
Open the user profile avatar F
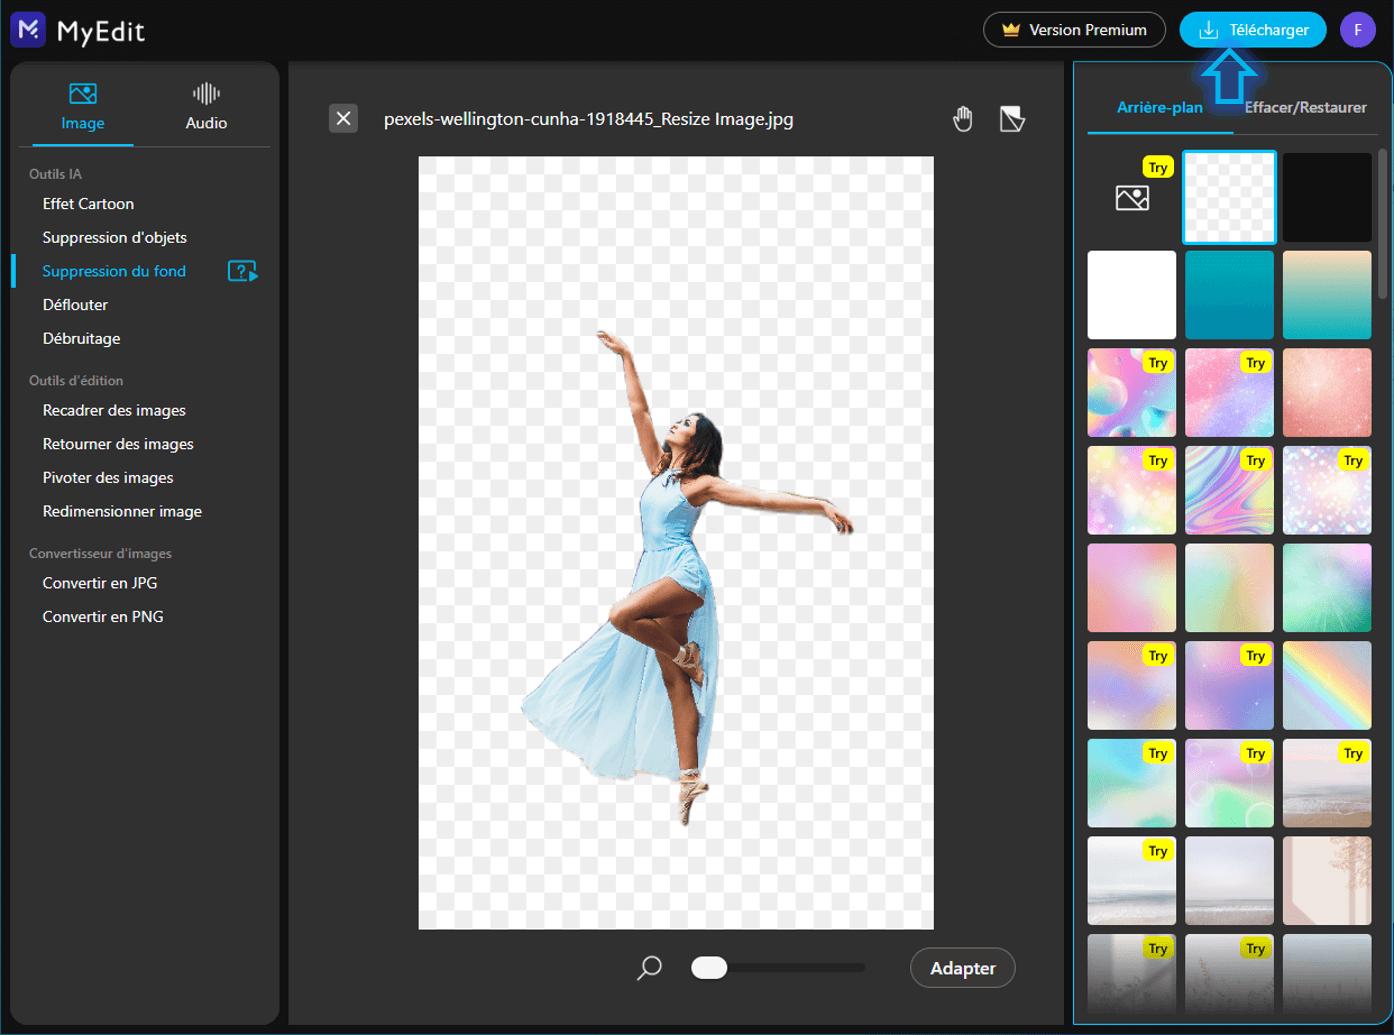click(x=1357, y=30)
